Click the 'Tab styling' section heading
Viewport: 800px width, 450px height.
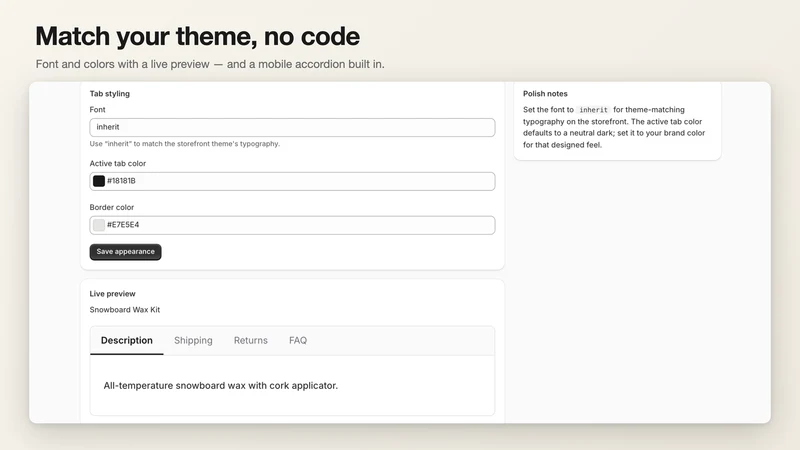(110, 93)
